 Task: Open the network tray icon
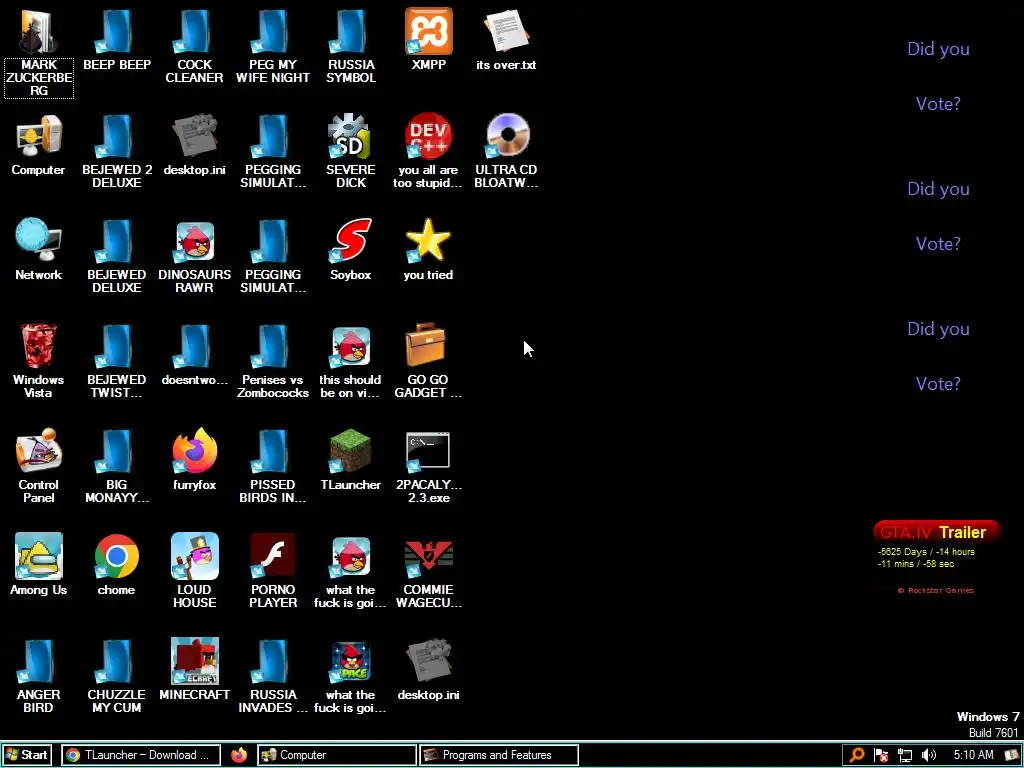click(904, 755)
